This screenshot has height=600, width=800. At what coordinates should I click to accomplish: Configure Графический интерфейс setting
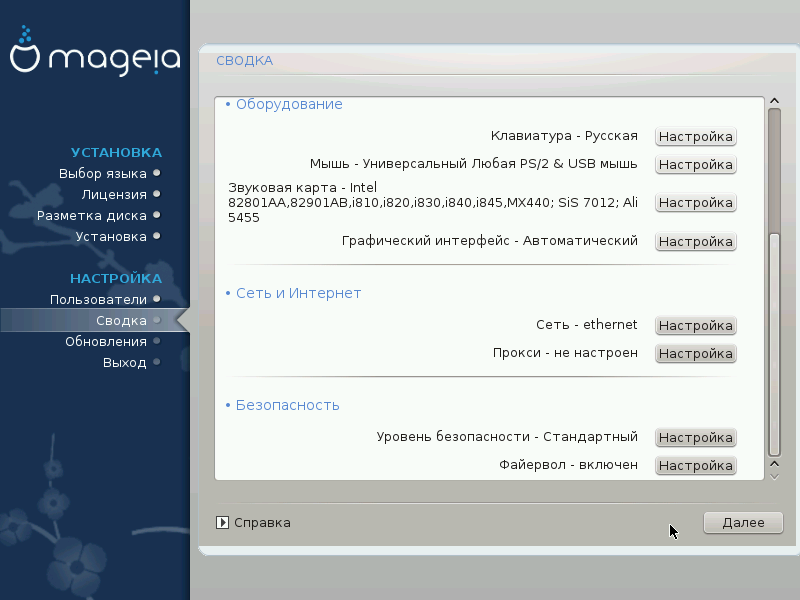coord(695,242)
